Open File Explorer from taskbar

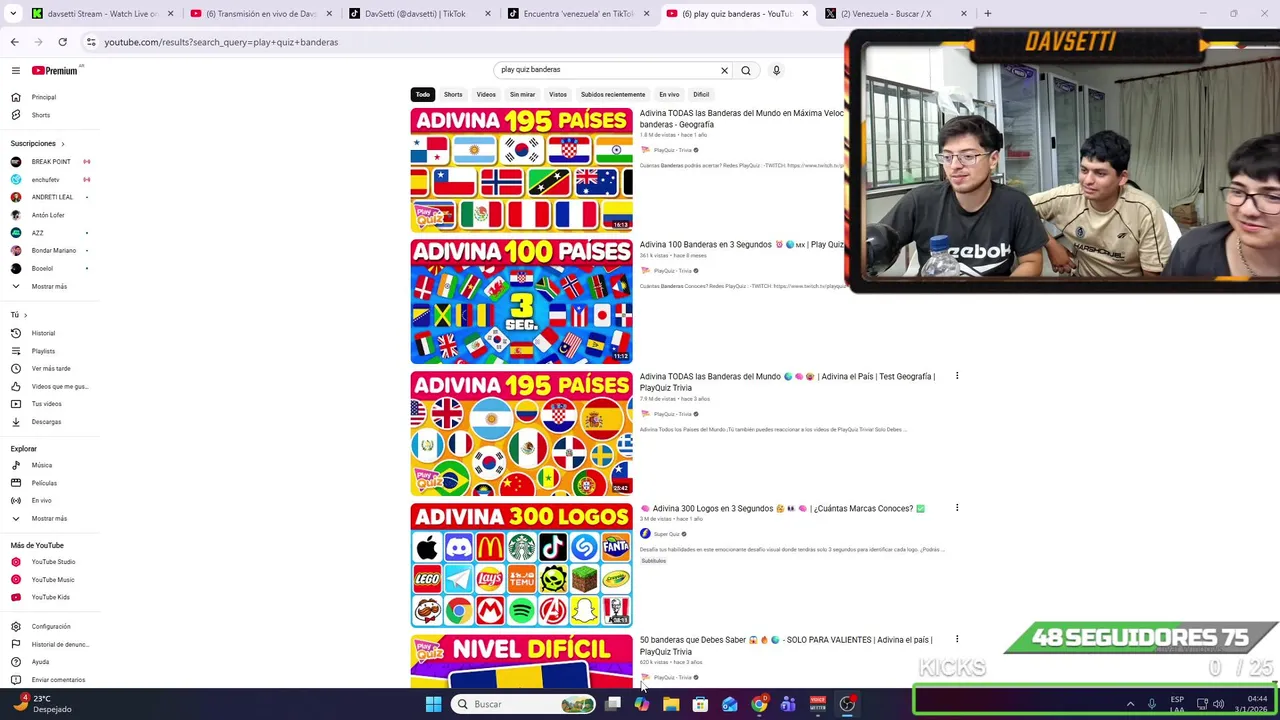[671, 704]
